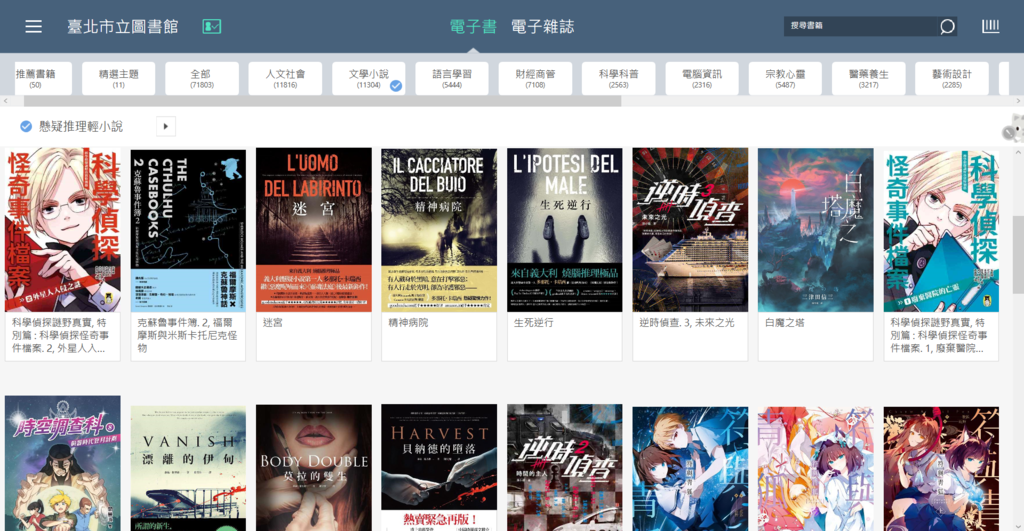This screenshot has width=1024, height=531.
Task: Click the category bar scroll-left arrow
Action: pyautogui.click(x=5, y=101)
